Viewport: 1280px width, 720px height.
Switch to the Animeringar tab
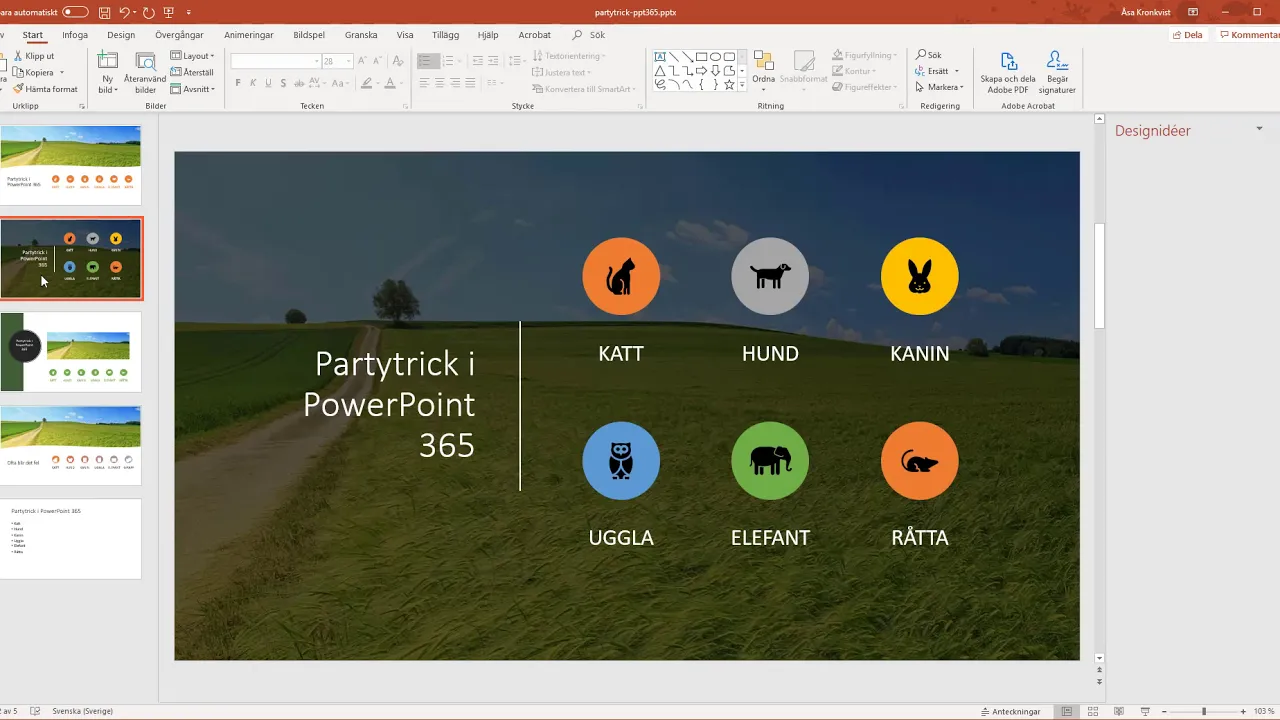[249, 35]
